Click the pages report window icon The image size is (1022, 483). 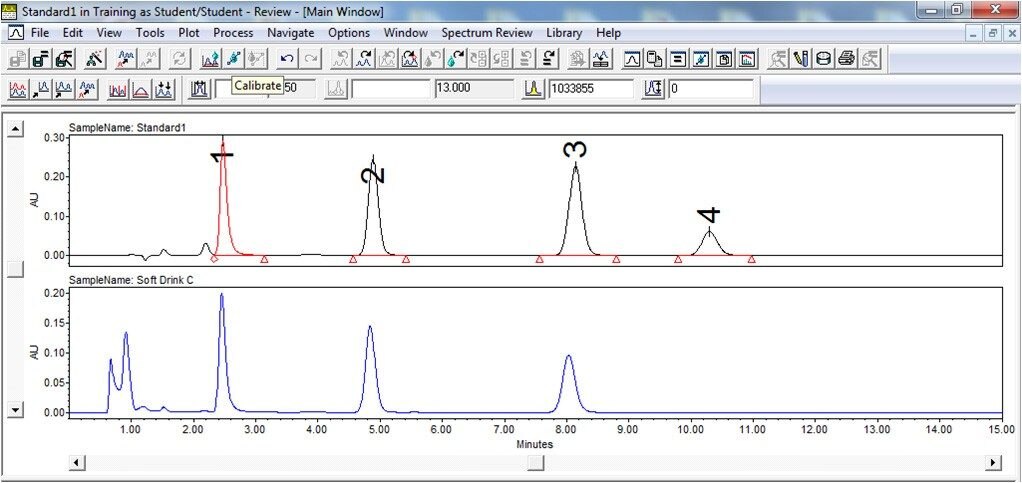coord(723,59)
